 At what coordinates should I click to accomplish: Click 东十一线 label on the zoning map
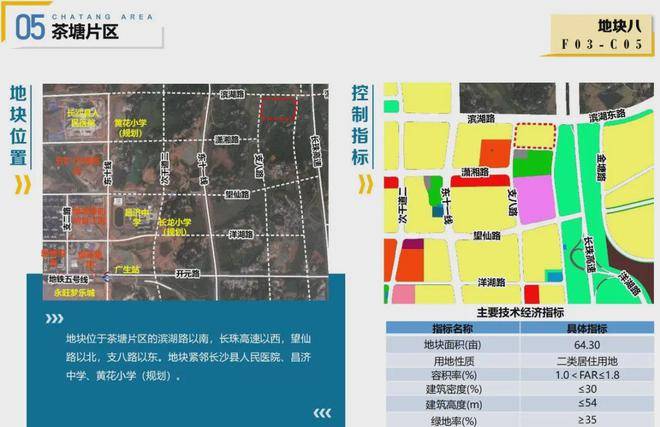[x=446, y=205]
